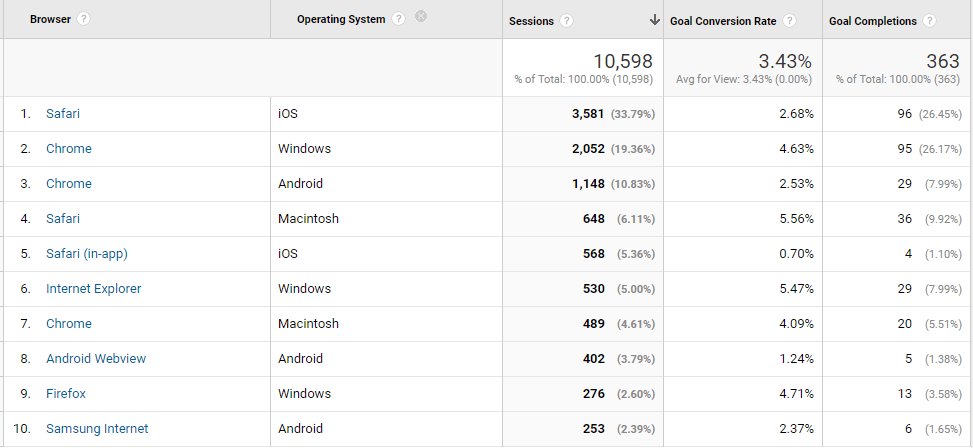This screenshot has height=448, width=973.
Task: Open the Safari link in row 1
Action: click(x=63, y=114)
